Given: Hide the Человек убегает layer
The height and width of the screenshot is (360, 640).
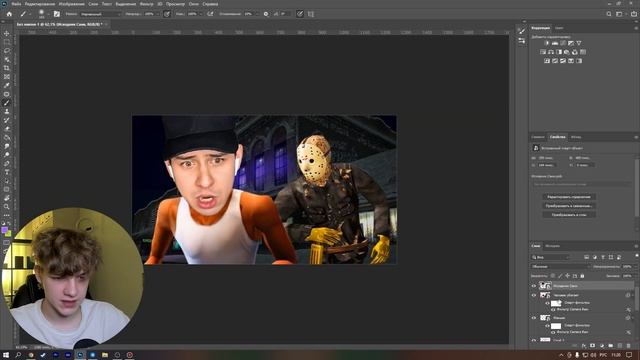Looking at the screenshot, I should point(534,295).
